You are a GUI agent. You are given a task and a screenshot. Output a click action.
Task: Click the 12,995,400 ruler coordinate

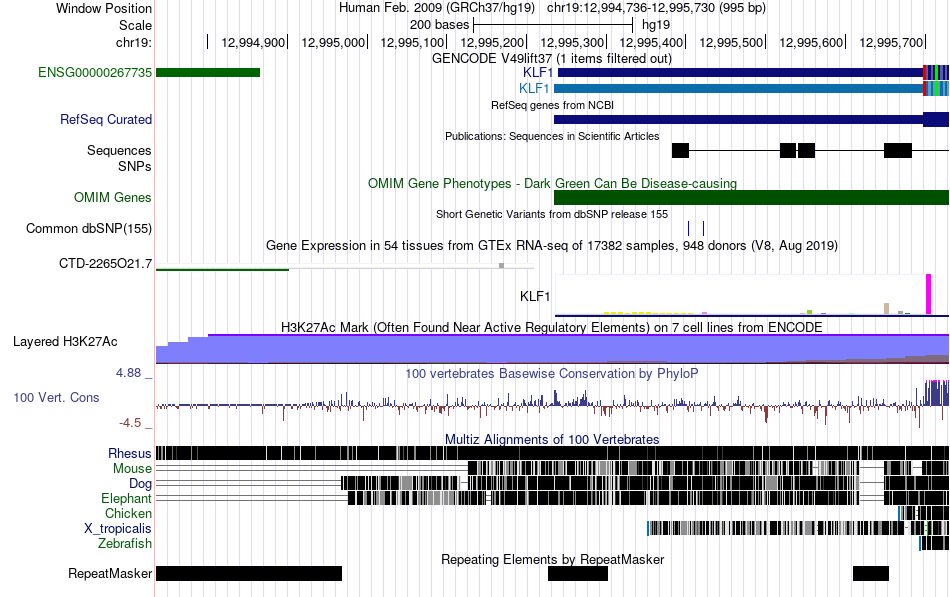(x=651, y=42)
